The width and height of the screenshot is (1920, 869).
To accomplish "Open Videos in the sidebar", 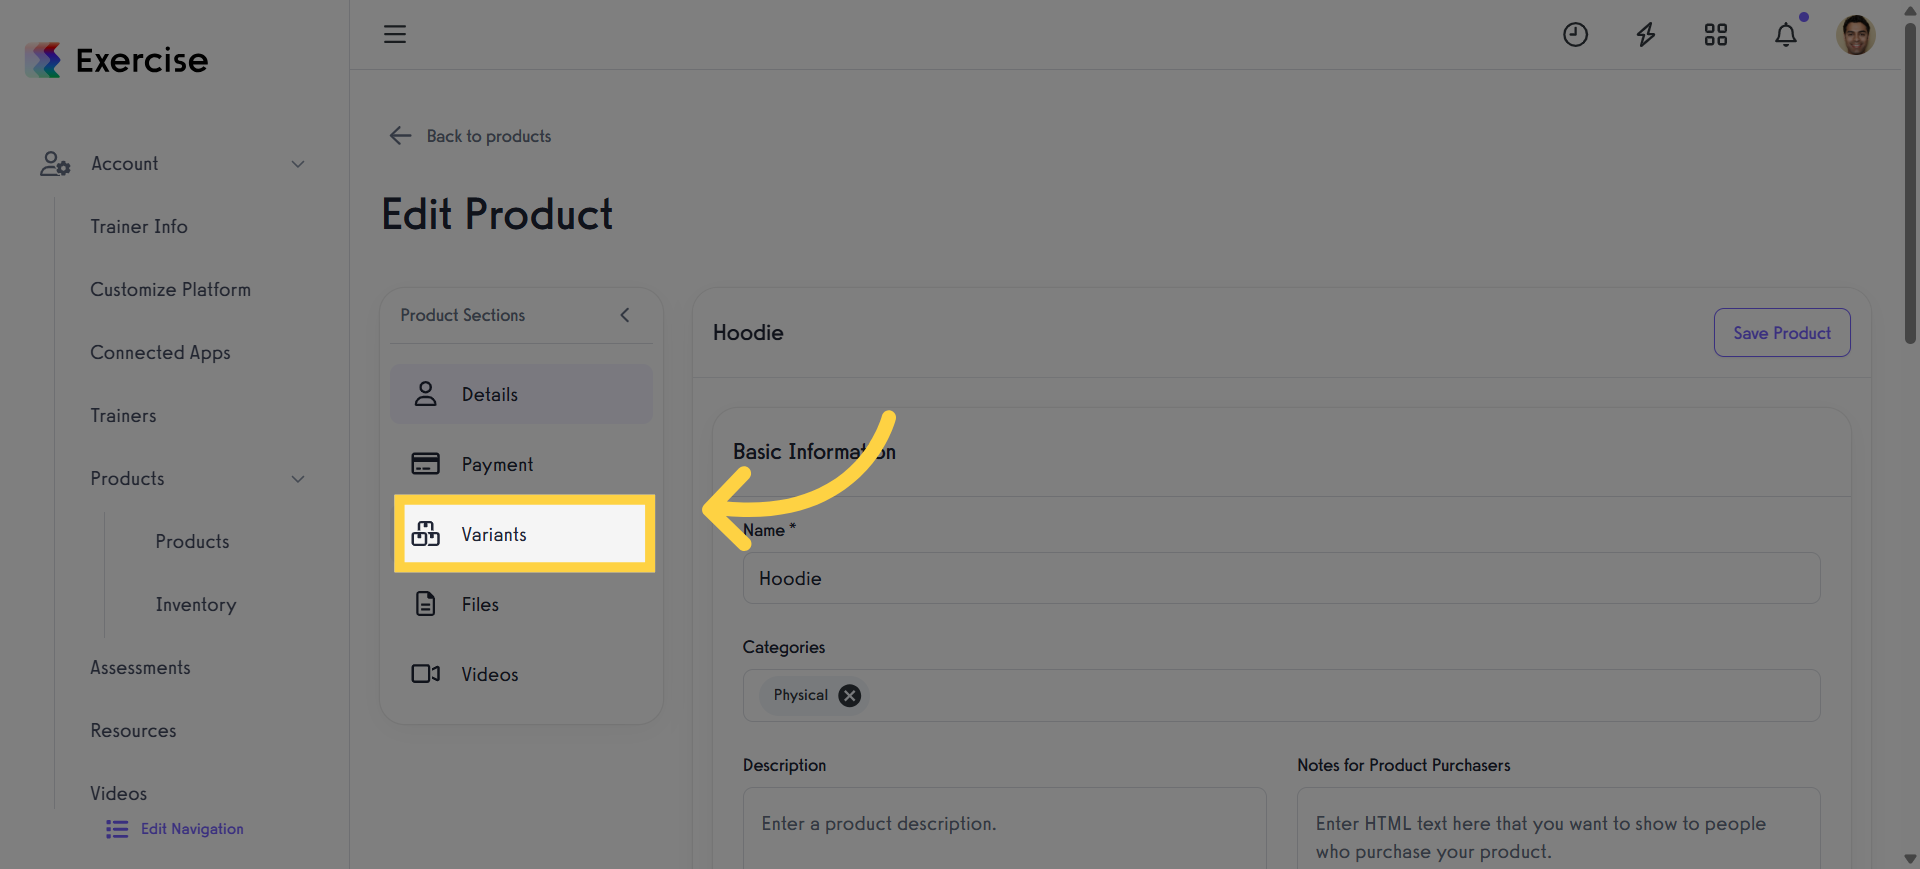I will point(118,794).
